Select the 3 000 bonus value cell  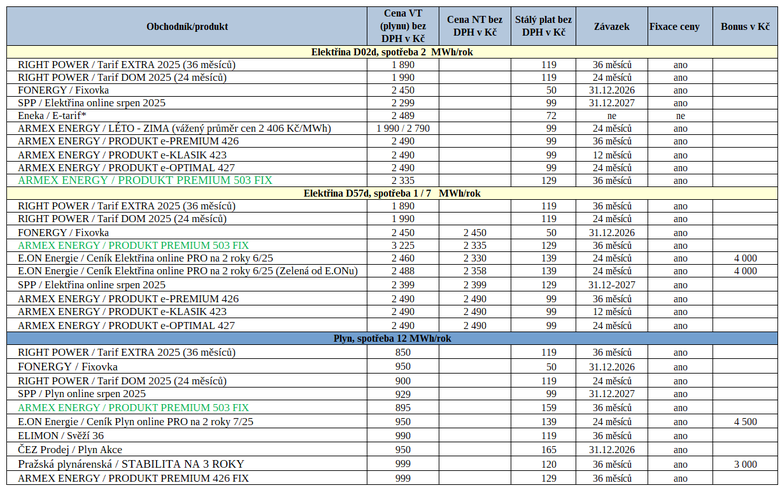pos(745,465)
